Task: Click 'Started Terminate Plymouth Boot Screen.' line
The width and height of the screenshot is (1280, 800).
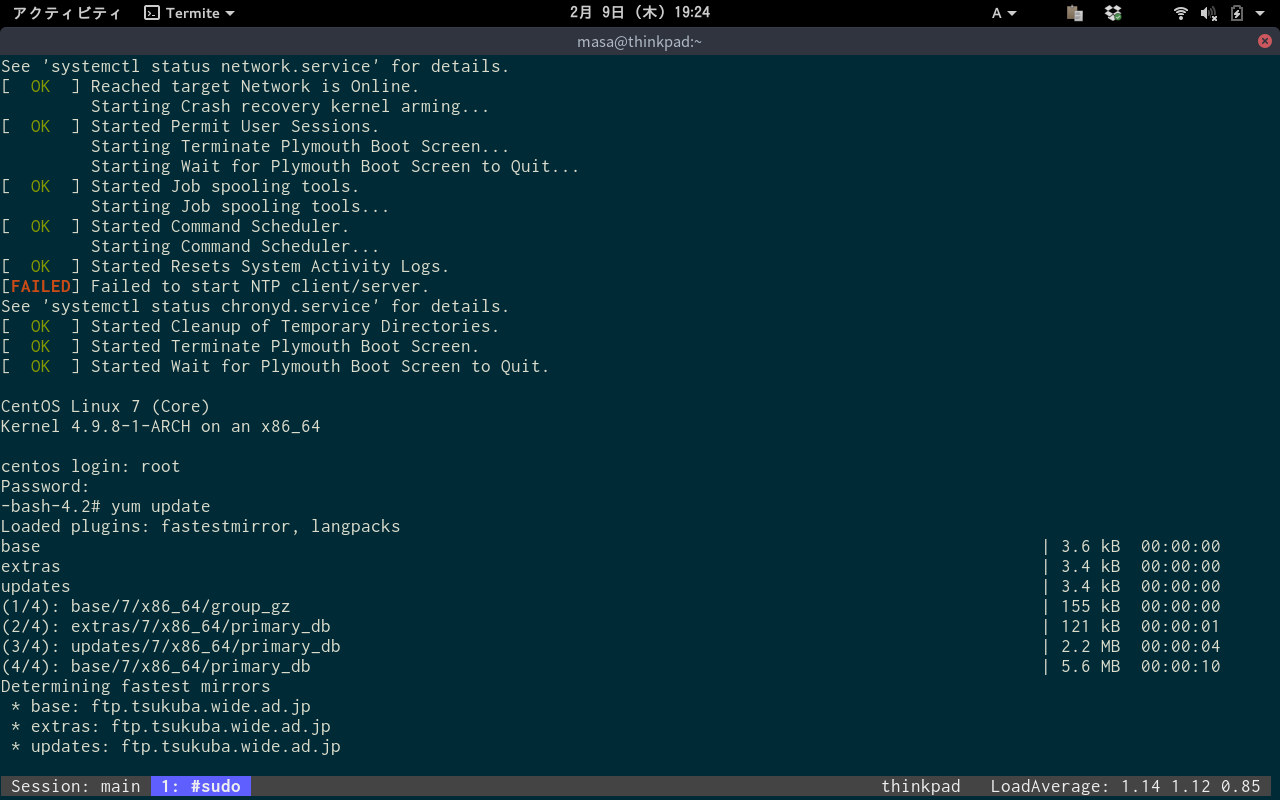Action: 285,346
